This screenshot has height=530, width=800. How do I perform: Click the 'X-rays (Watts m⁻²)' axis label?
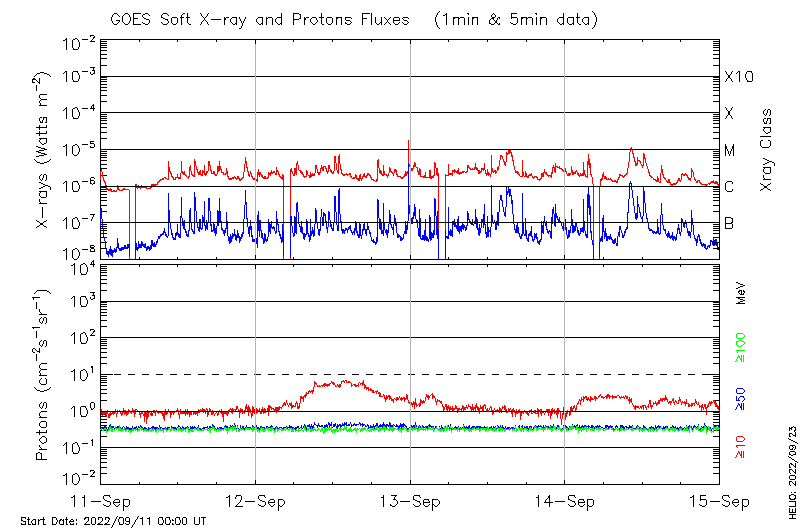click(x=43, y=149)
